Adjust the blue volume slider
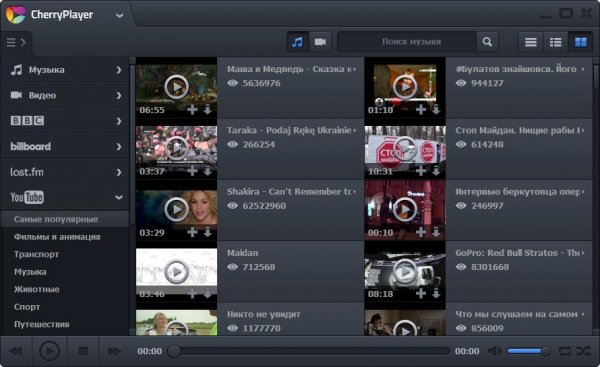The image size is (600, 367). point(529,351)
